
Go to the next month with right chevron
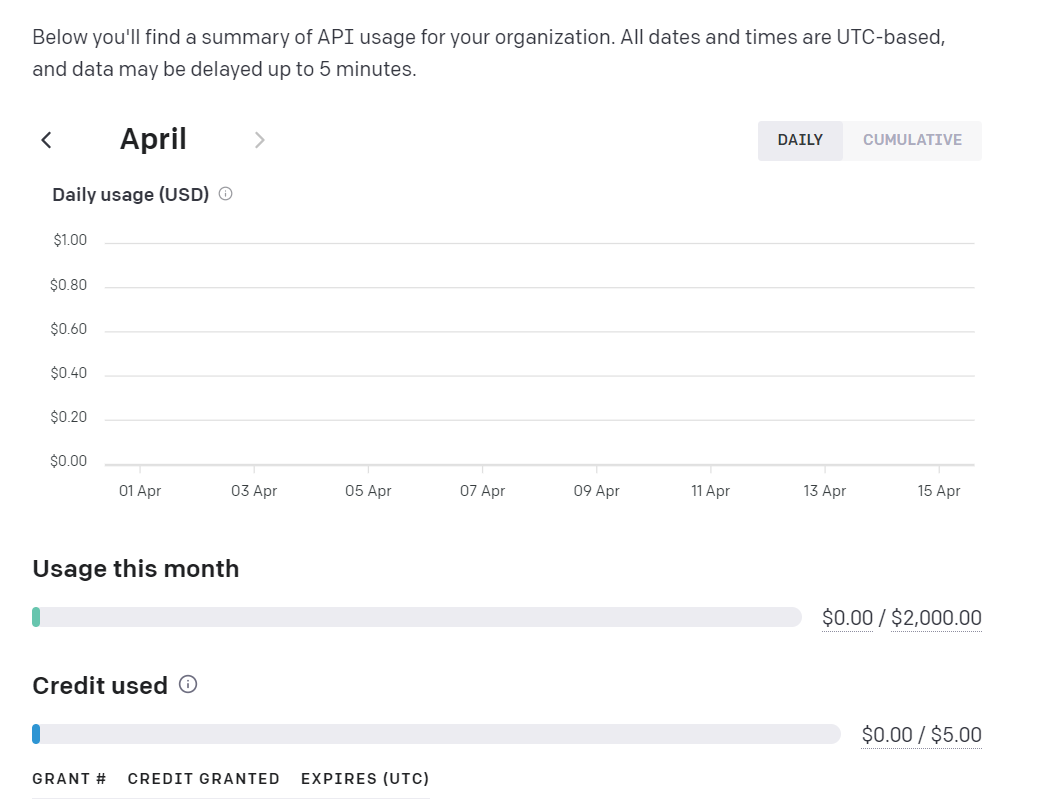[260, 140]
